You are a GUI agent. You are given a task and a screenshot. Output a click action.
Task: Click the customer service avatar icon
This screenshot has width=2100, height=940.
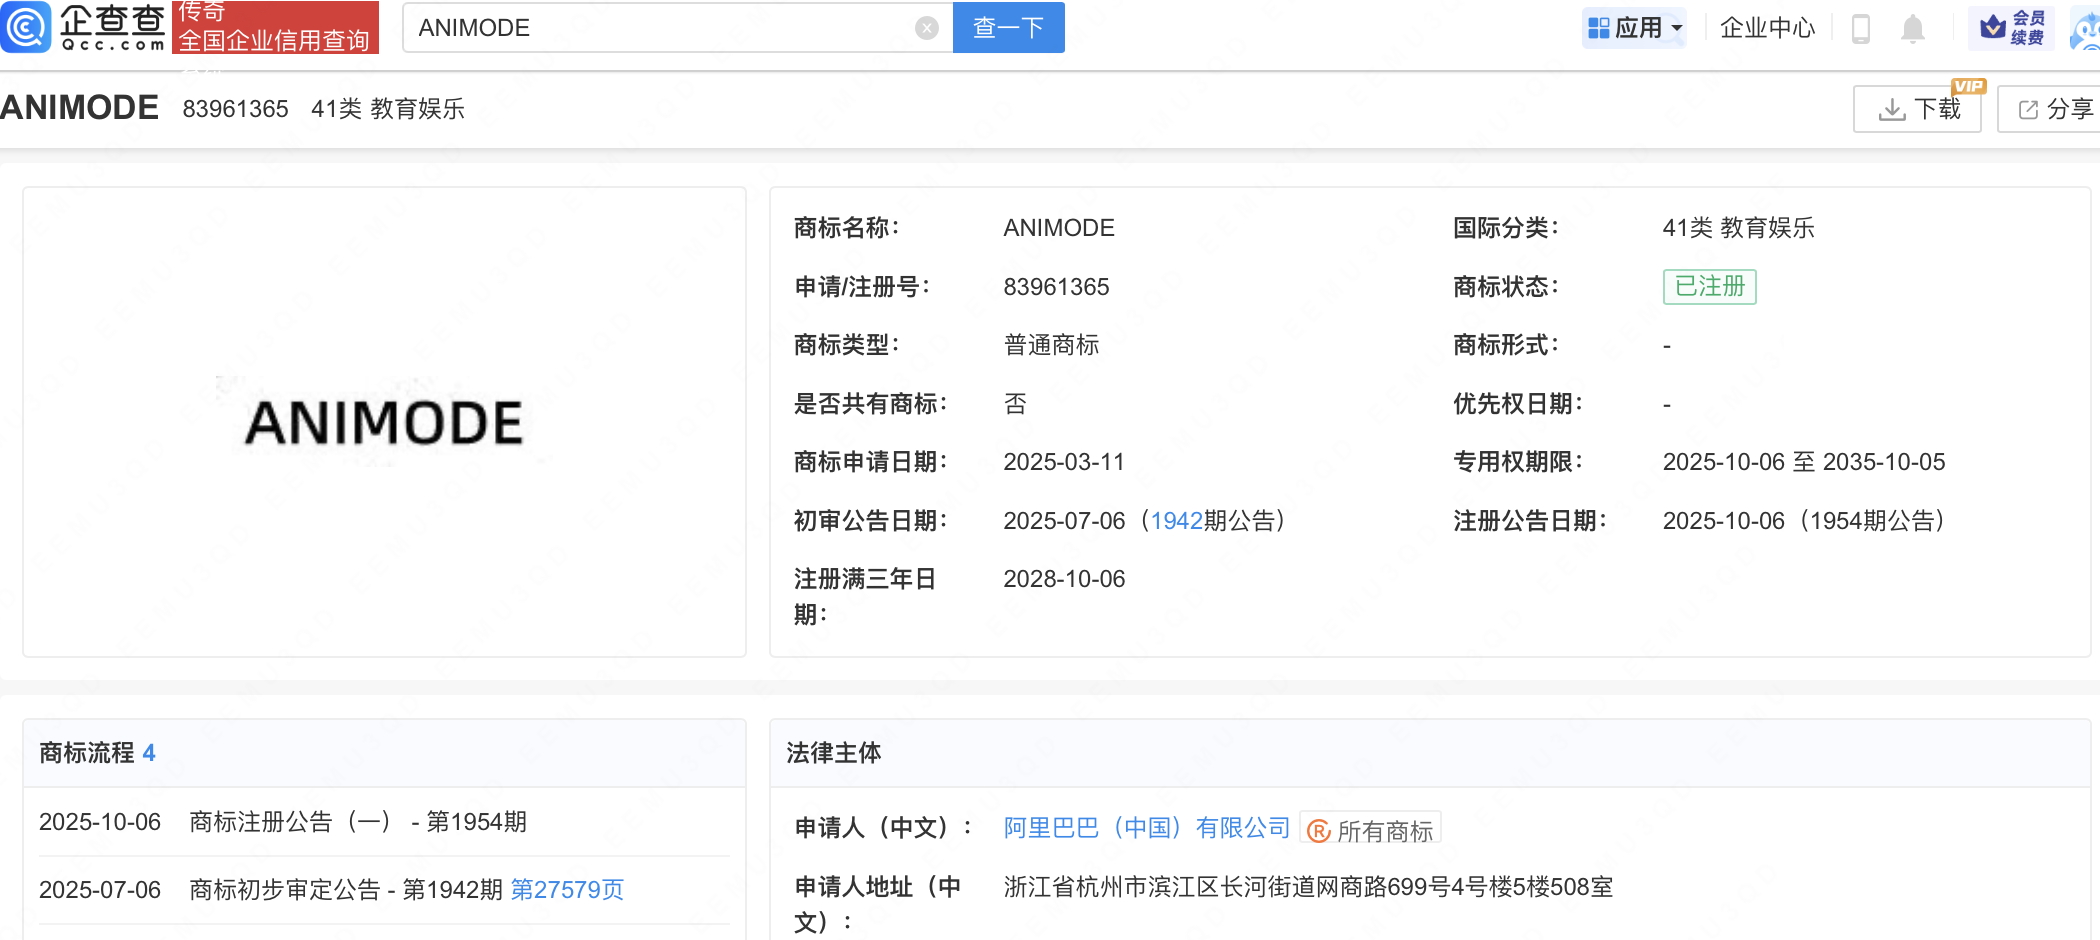(x=2088, y=30)
